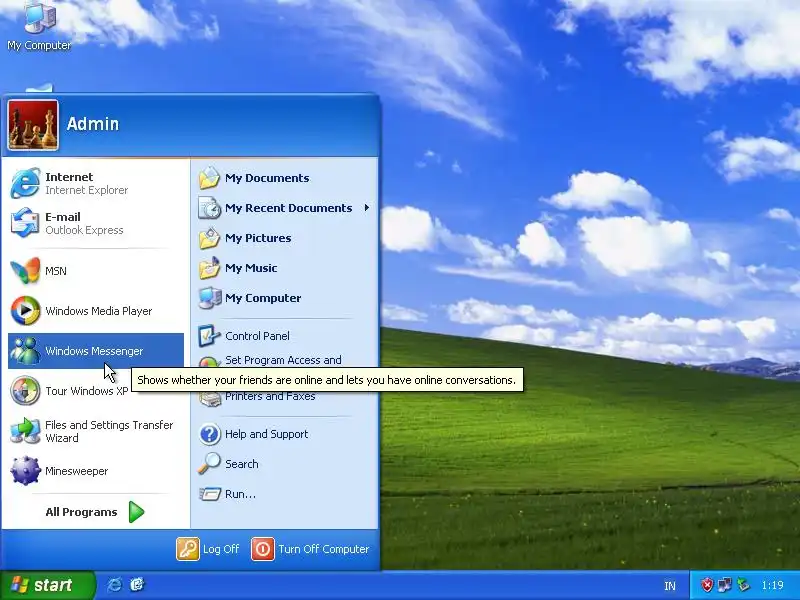The image size is (800, 600).
Task: Click the My Pictures folder icon
Action: pos(209,238)
